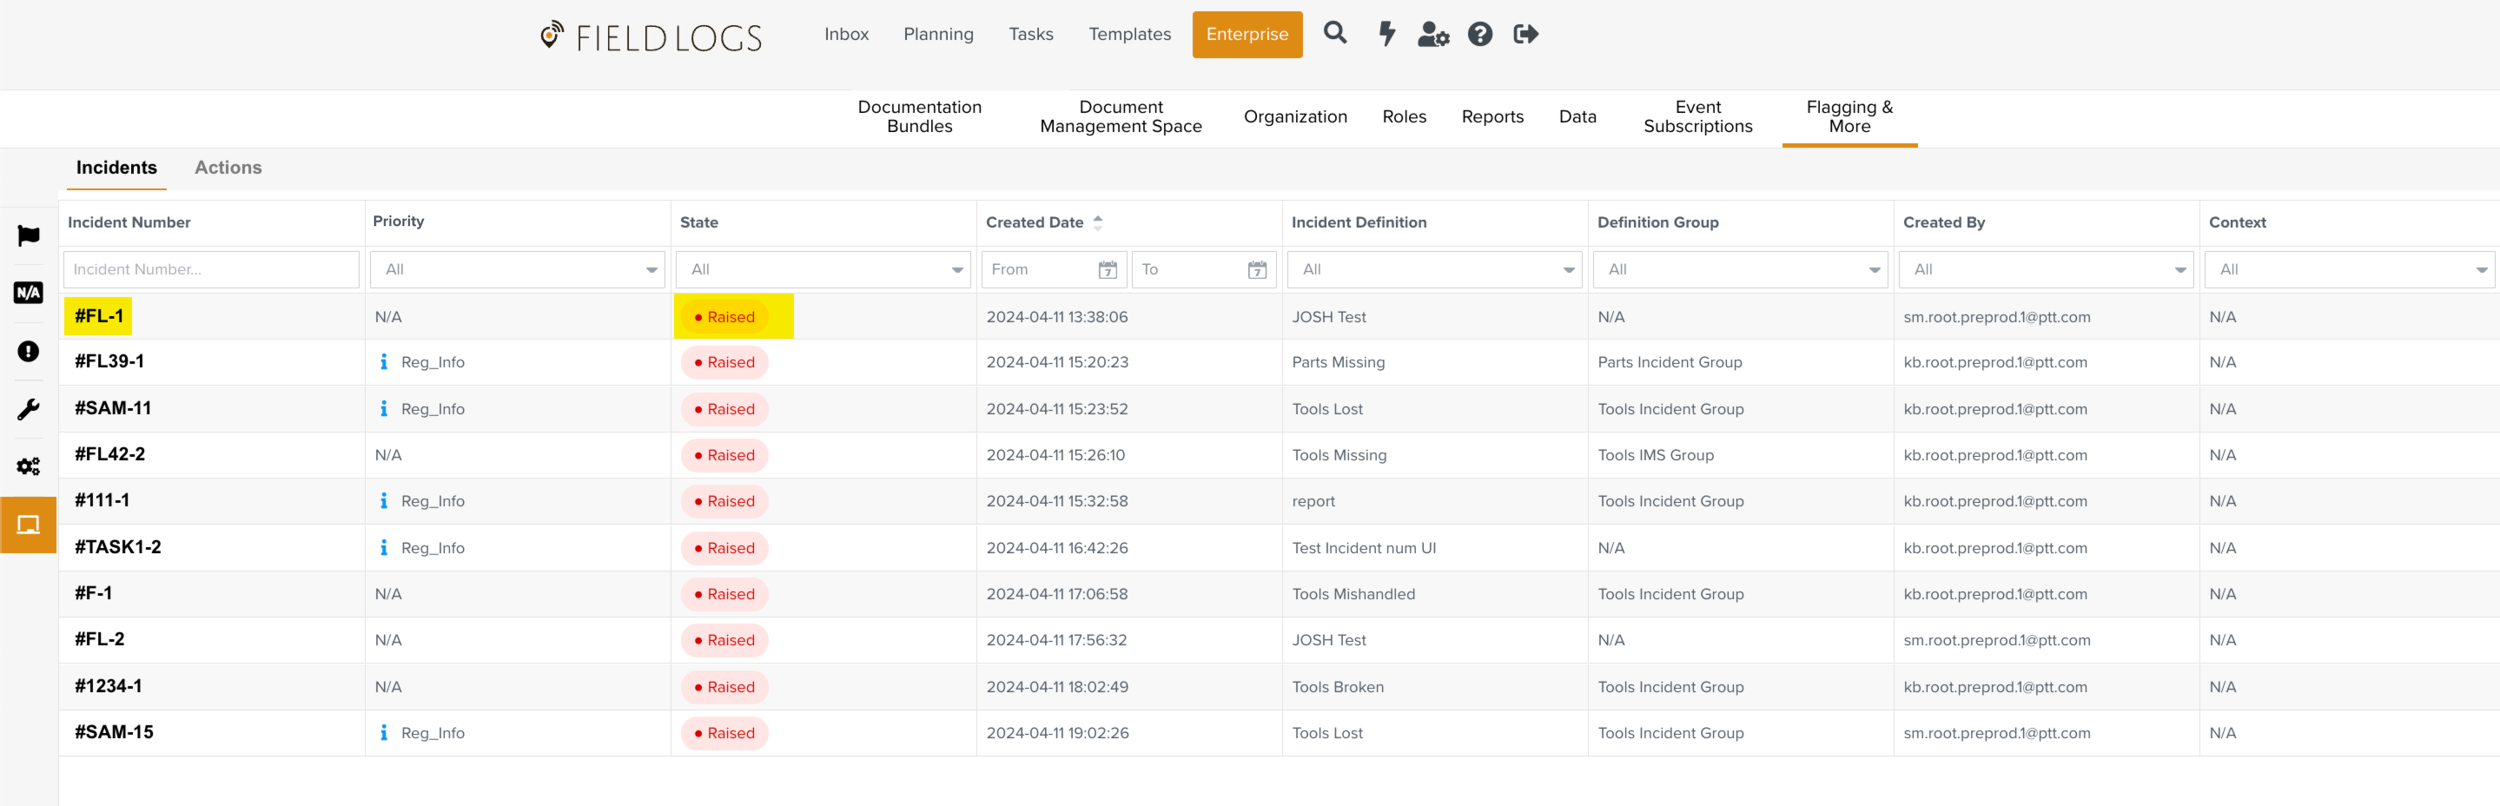Image resolution: width=2500 pixels, height=806 pixels.
Task: Select the exclamation mark sidebar icon
Action: [28, 351]
